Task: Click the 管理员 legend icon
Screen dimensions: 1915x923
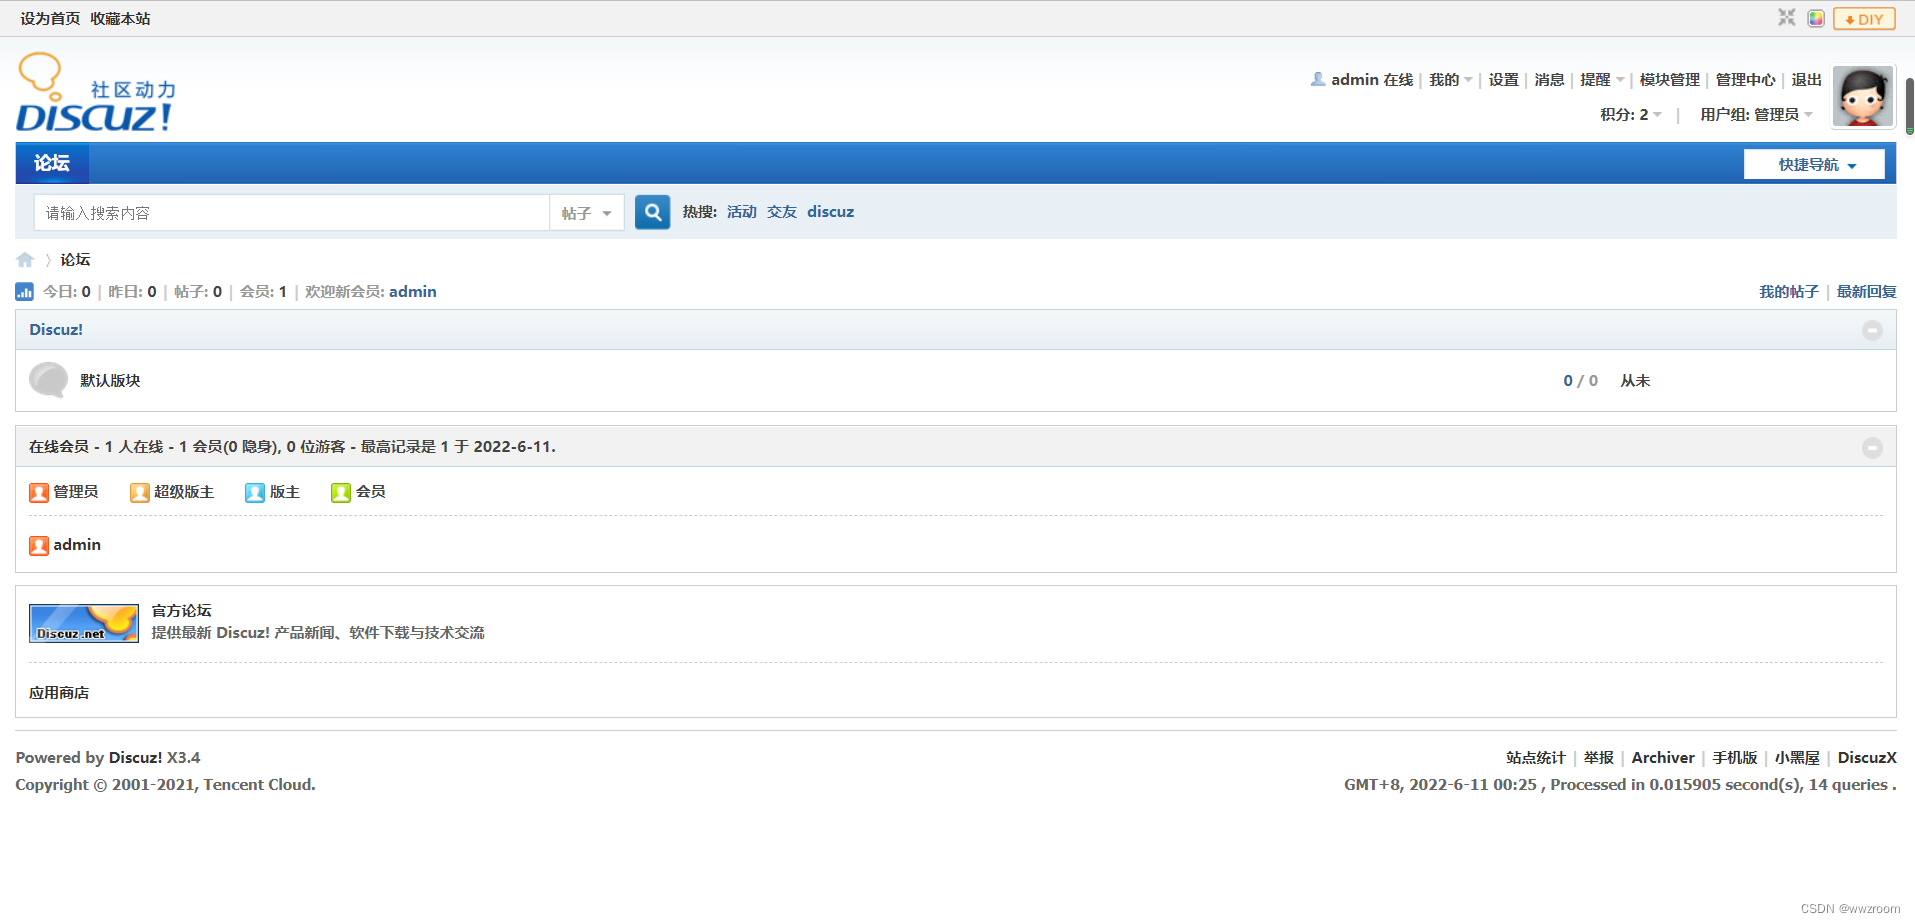Action: (x=39, y=492)
